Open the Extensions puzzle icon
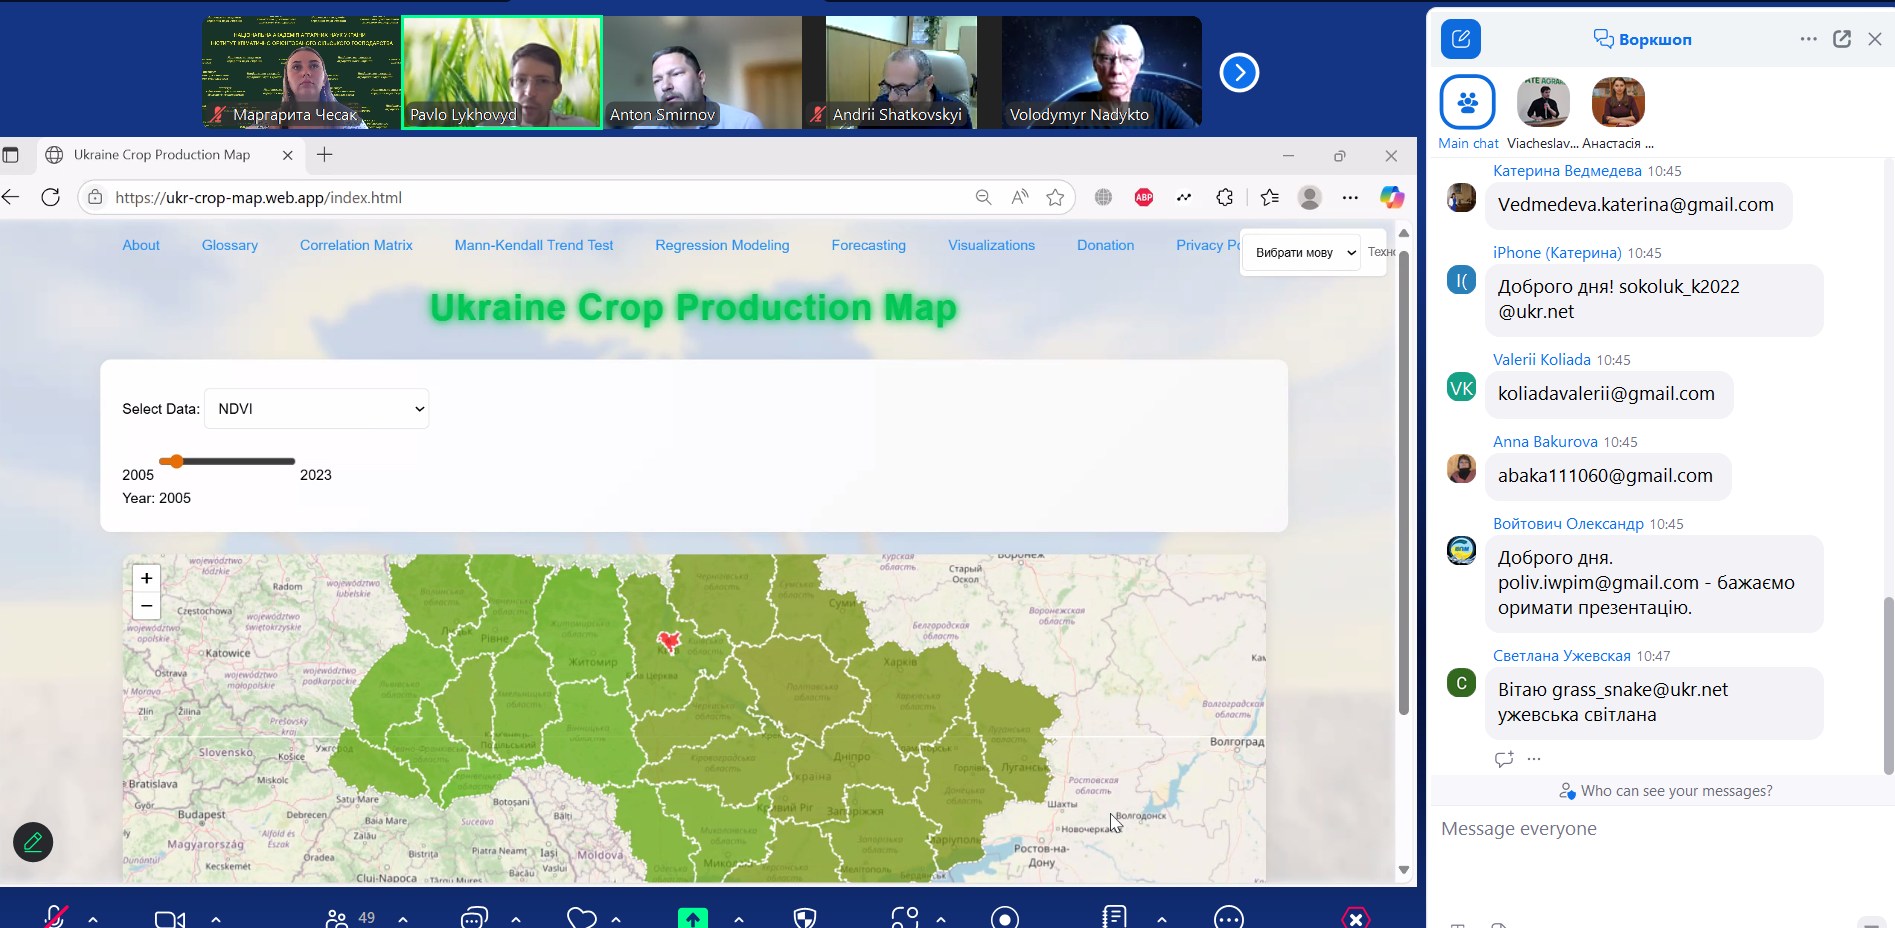Viewport: 1895px width, 928px height. click(x=1225, y=197)
